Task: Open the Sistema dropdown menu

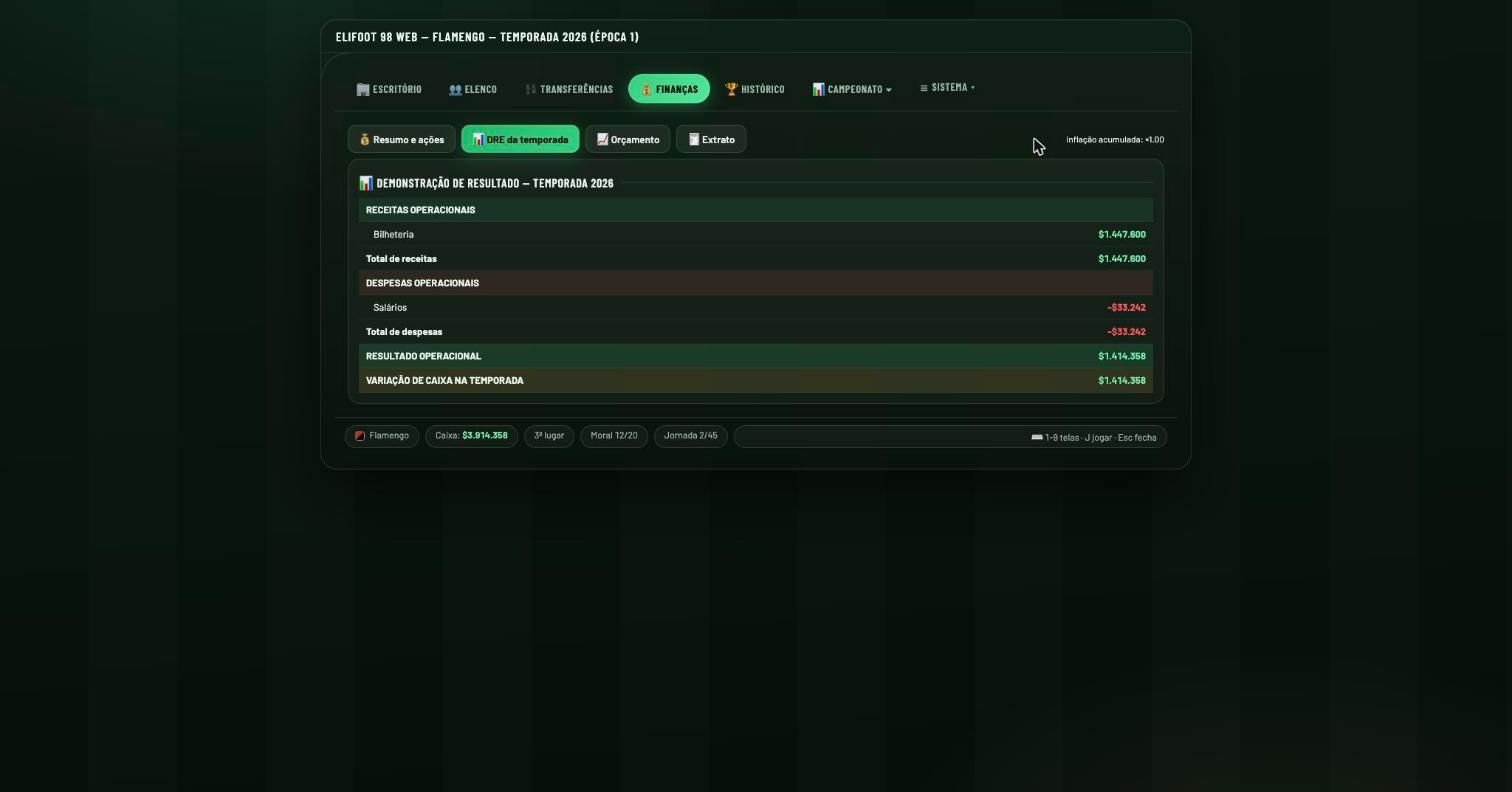Action: [x=947, y=88]
